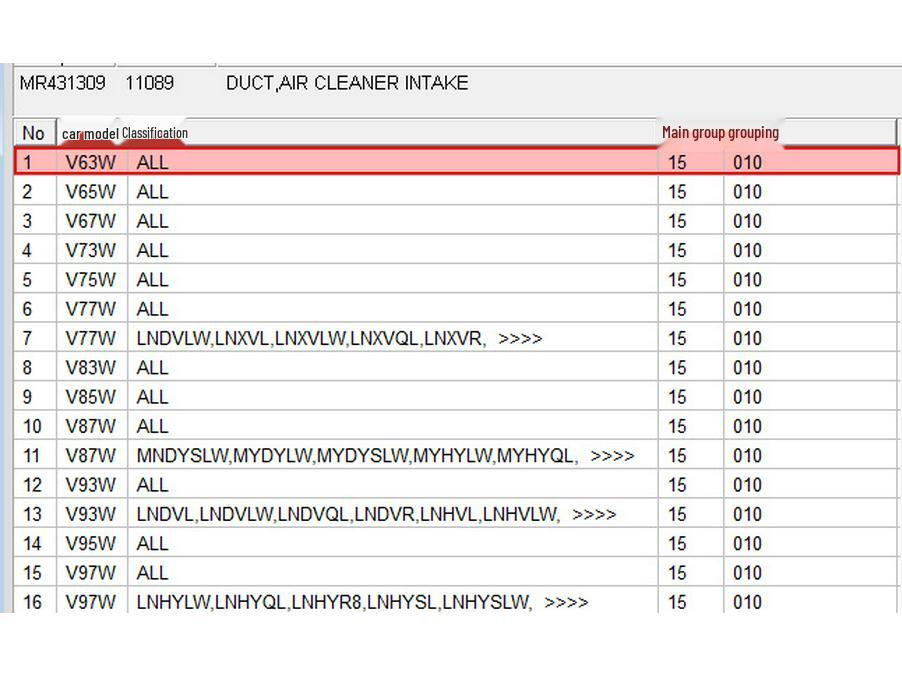Click the grouping value 010 in row 12
The image size is (902, 677).
(x=747, y=486)
